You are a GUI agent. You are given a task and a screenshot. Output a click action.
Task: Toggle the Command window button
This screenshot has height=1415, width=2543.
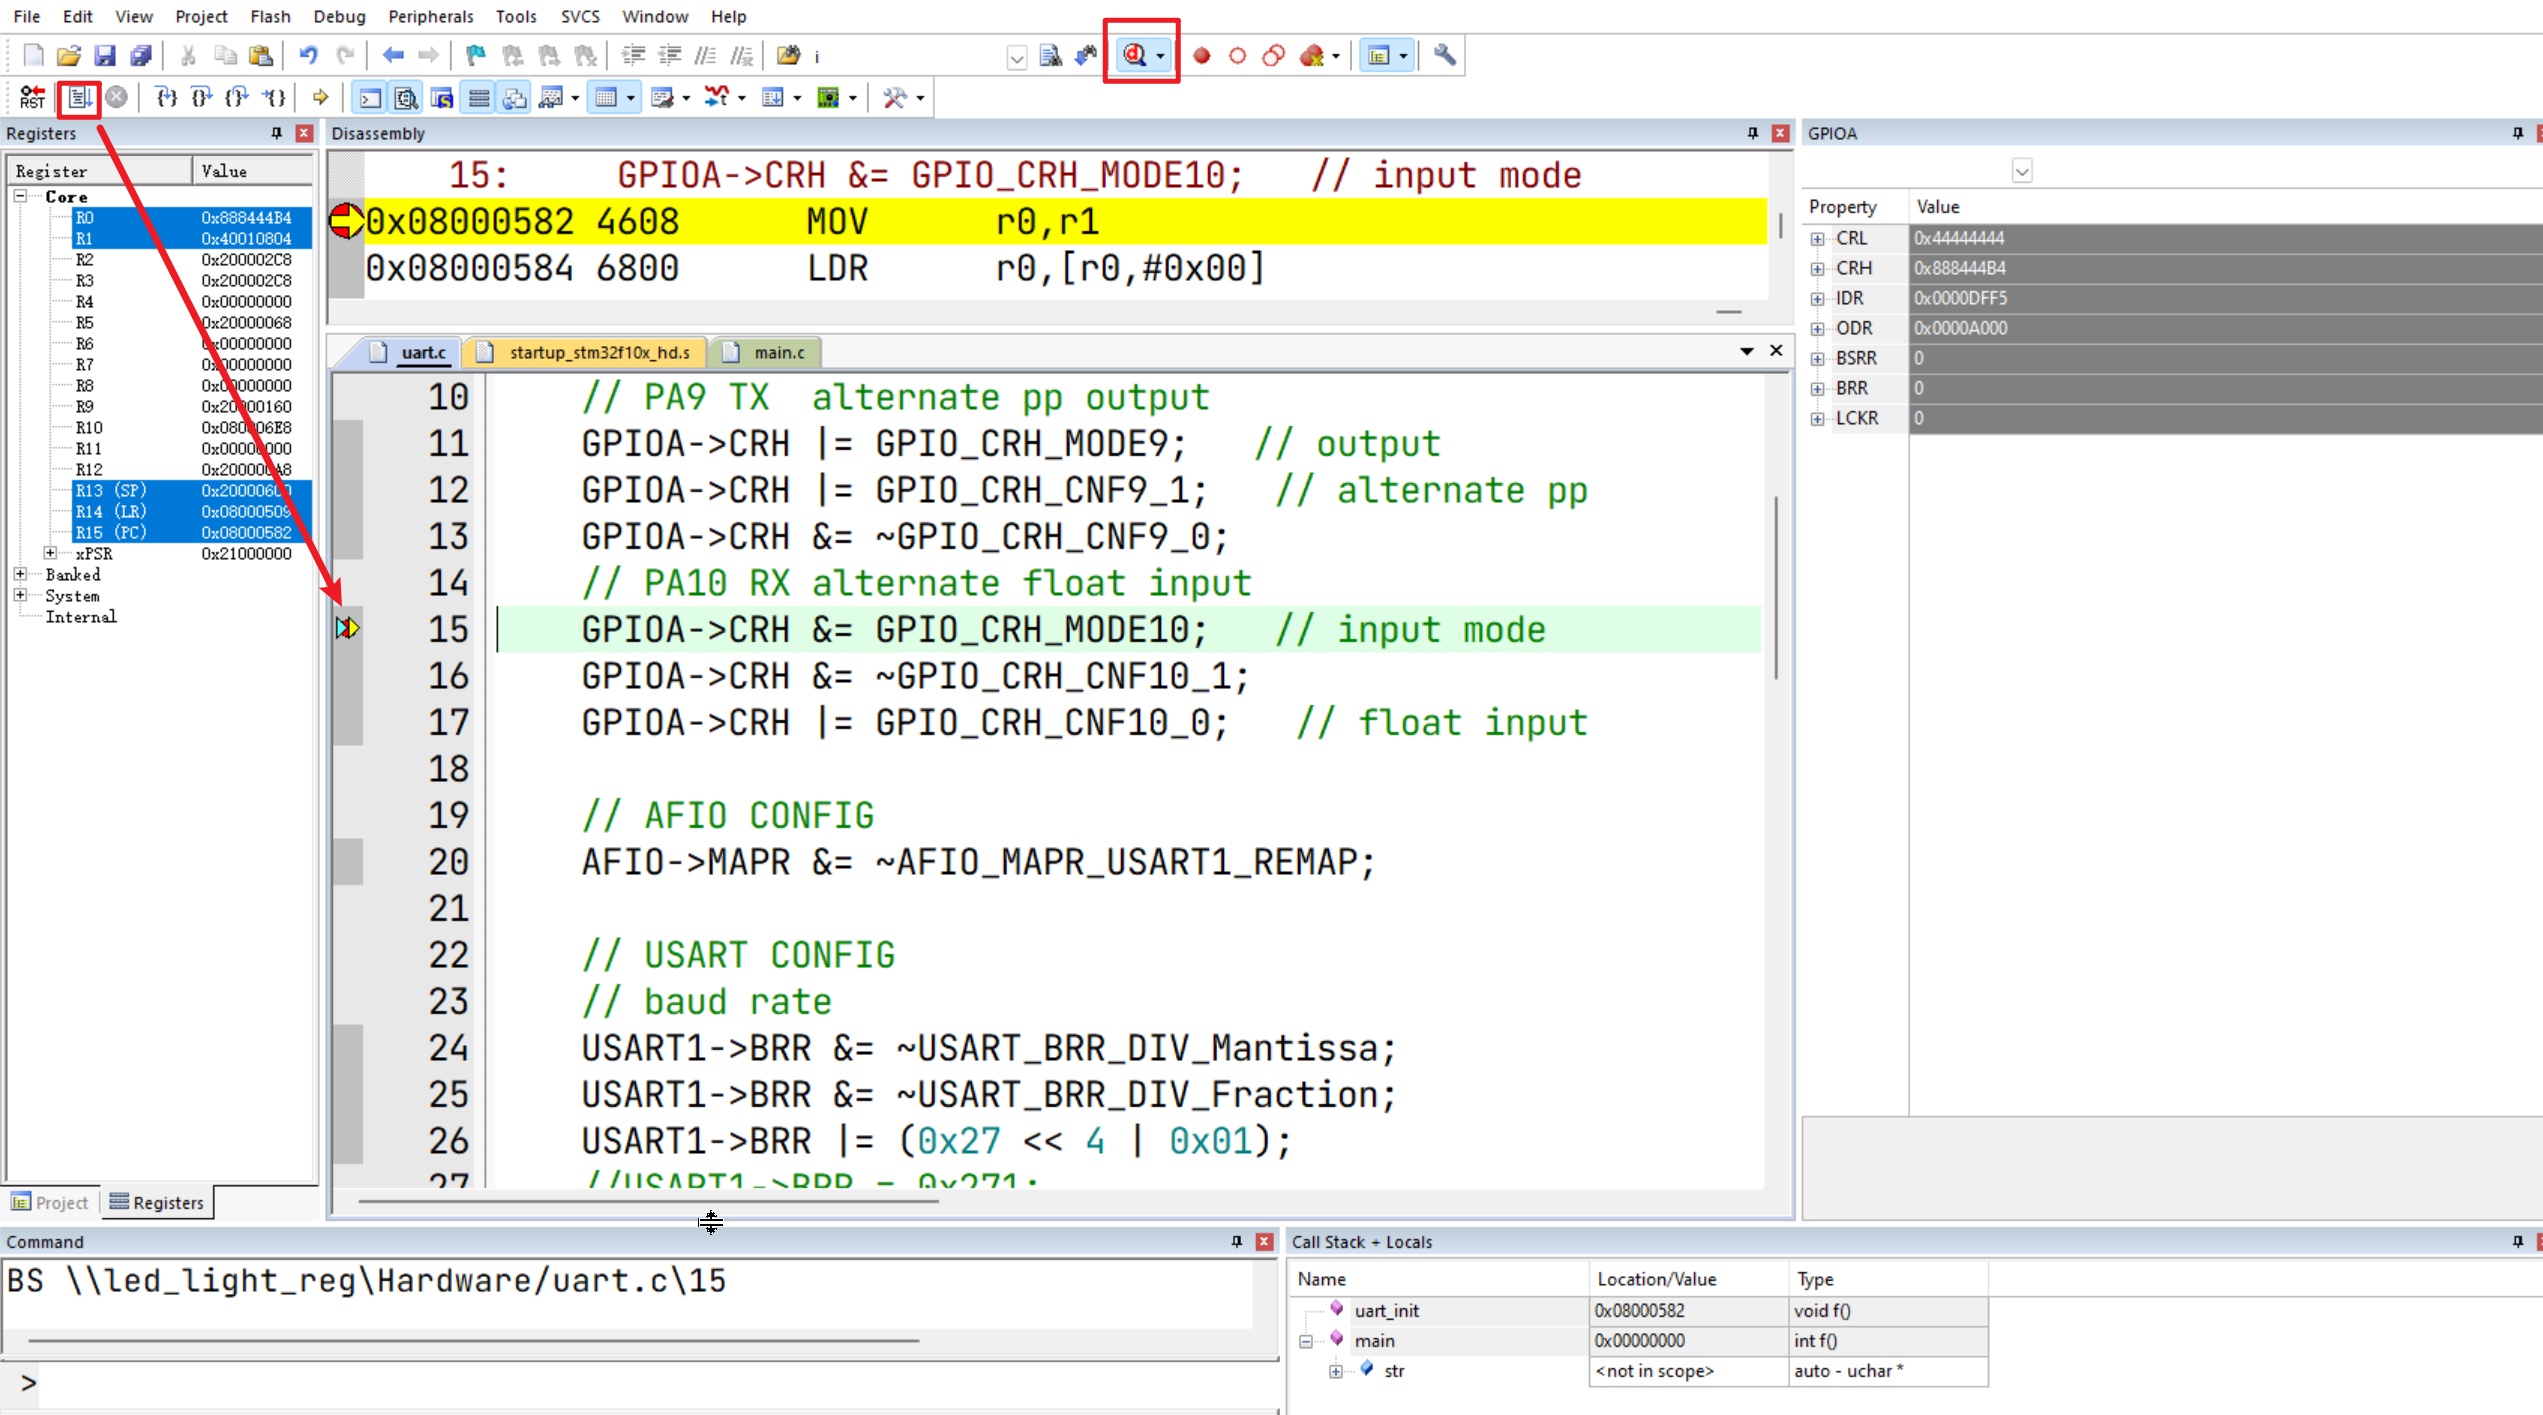pyautogui.click(x=370, y=97)
